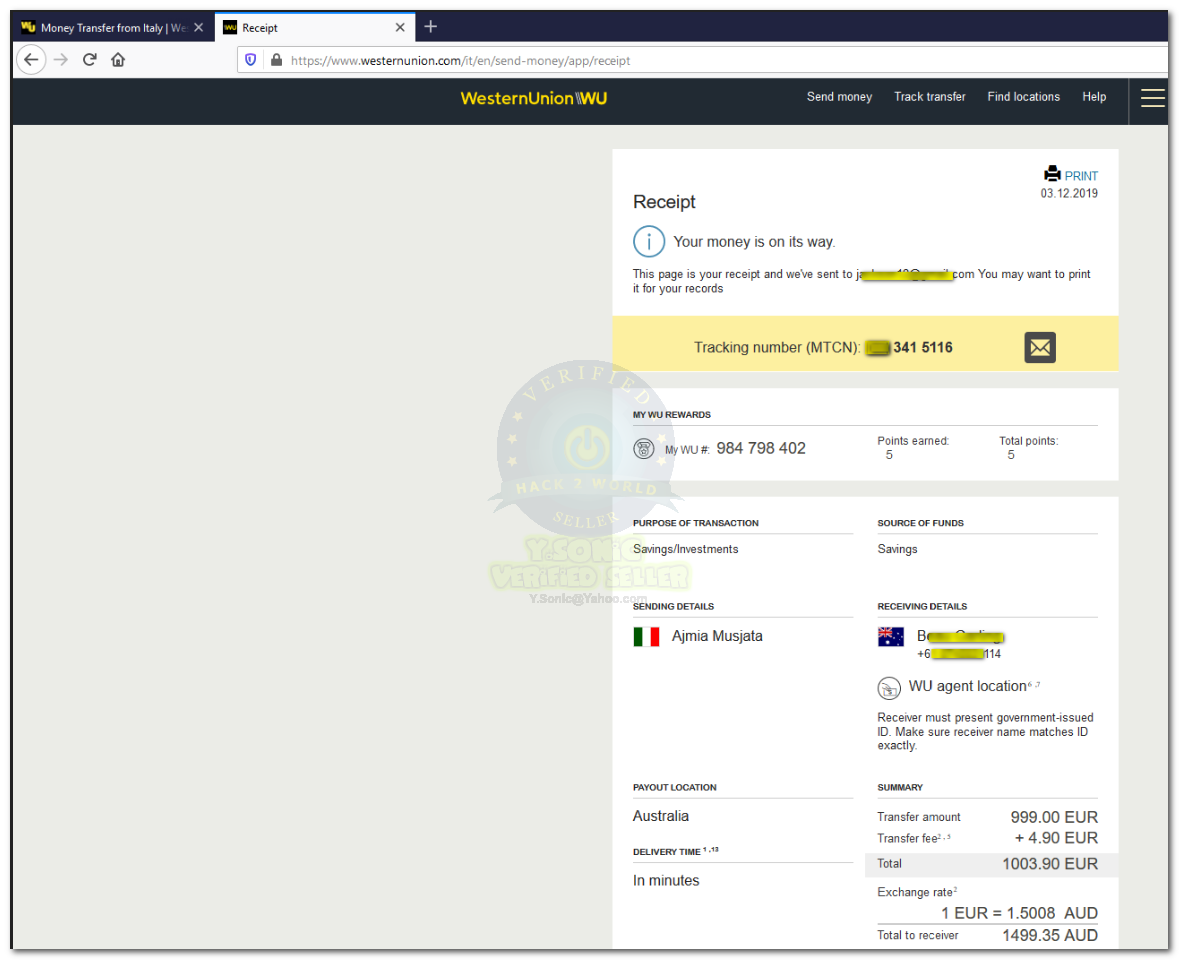Click the WesternUnion WU logo
1179x960 pixels.
(x=534, y=98)
